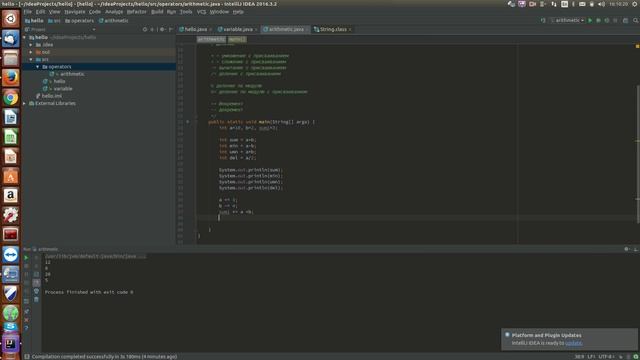Screen dimensions: 640x360
Task: Click scroll from source icon in Project panel
Action: pos(145,29)
